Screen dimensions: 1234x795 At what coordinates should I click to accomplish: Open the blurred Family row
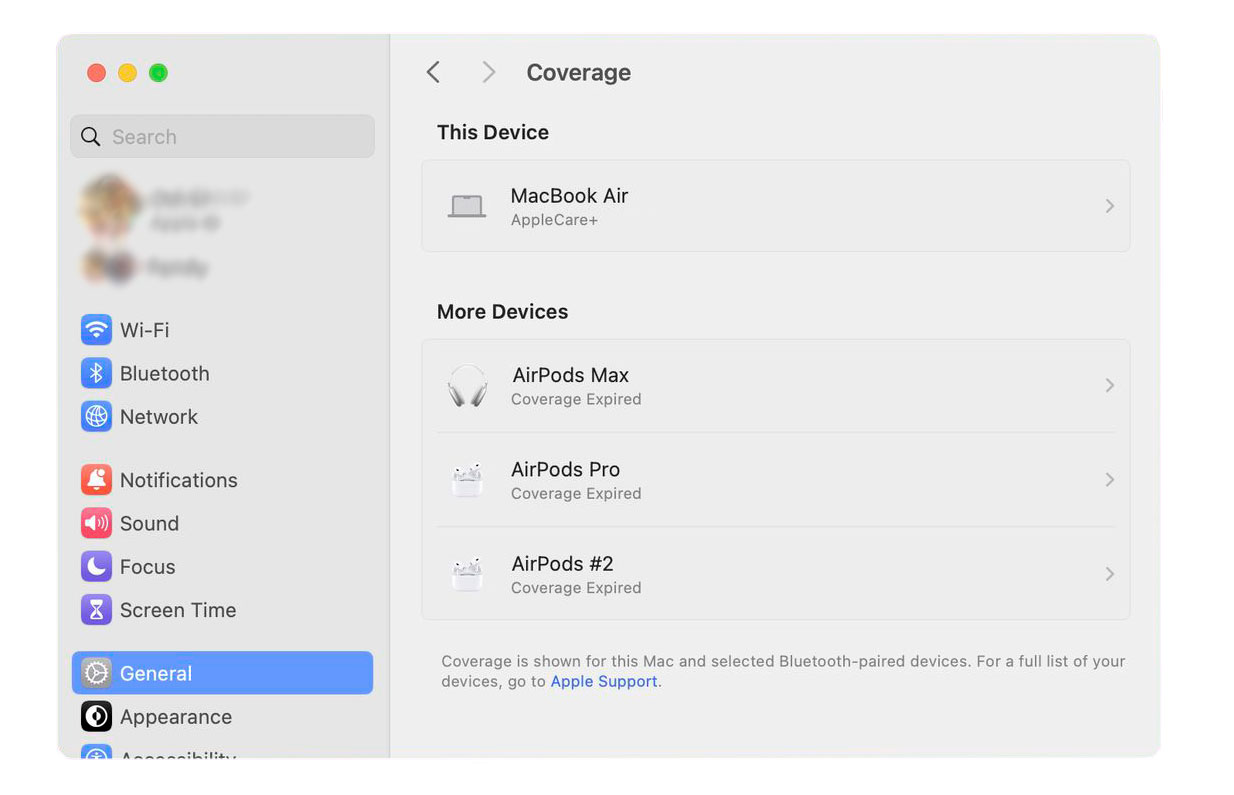(x=222, y=267)
